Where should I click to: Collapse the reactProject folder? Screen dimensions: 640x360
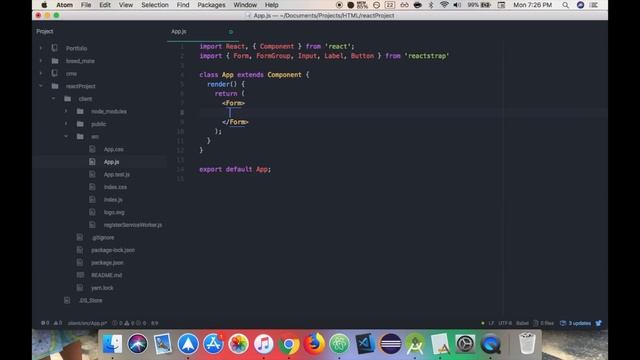[x=41, y=86]
